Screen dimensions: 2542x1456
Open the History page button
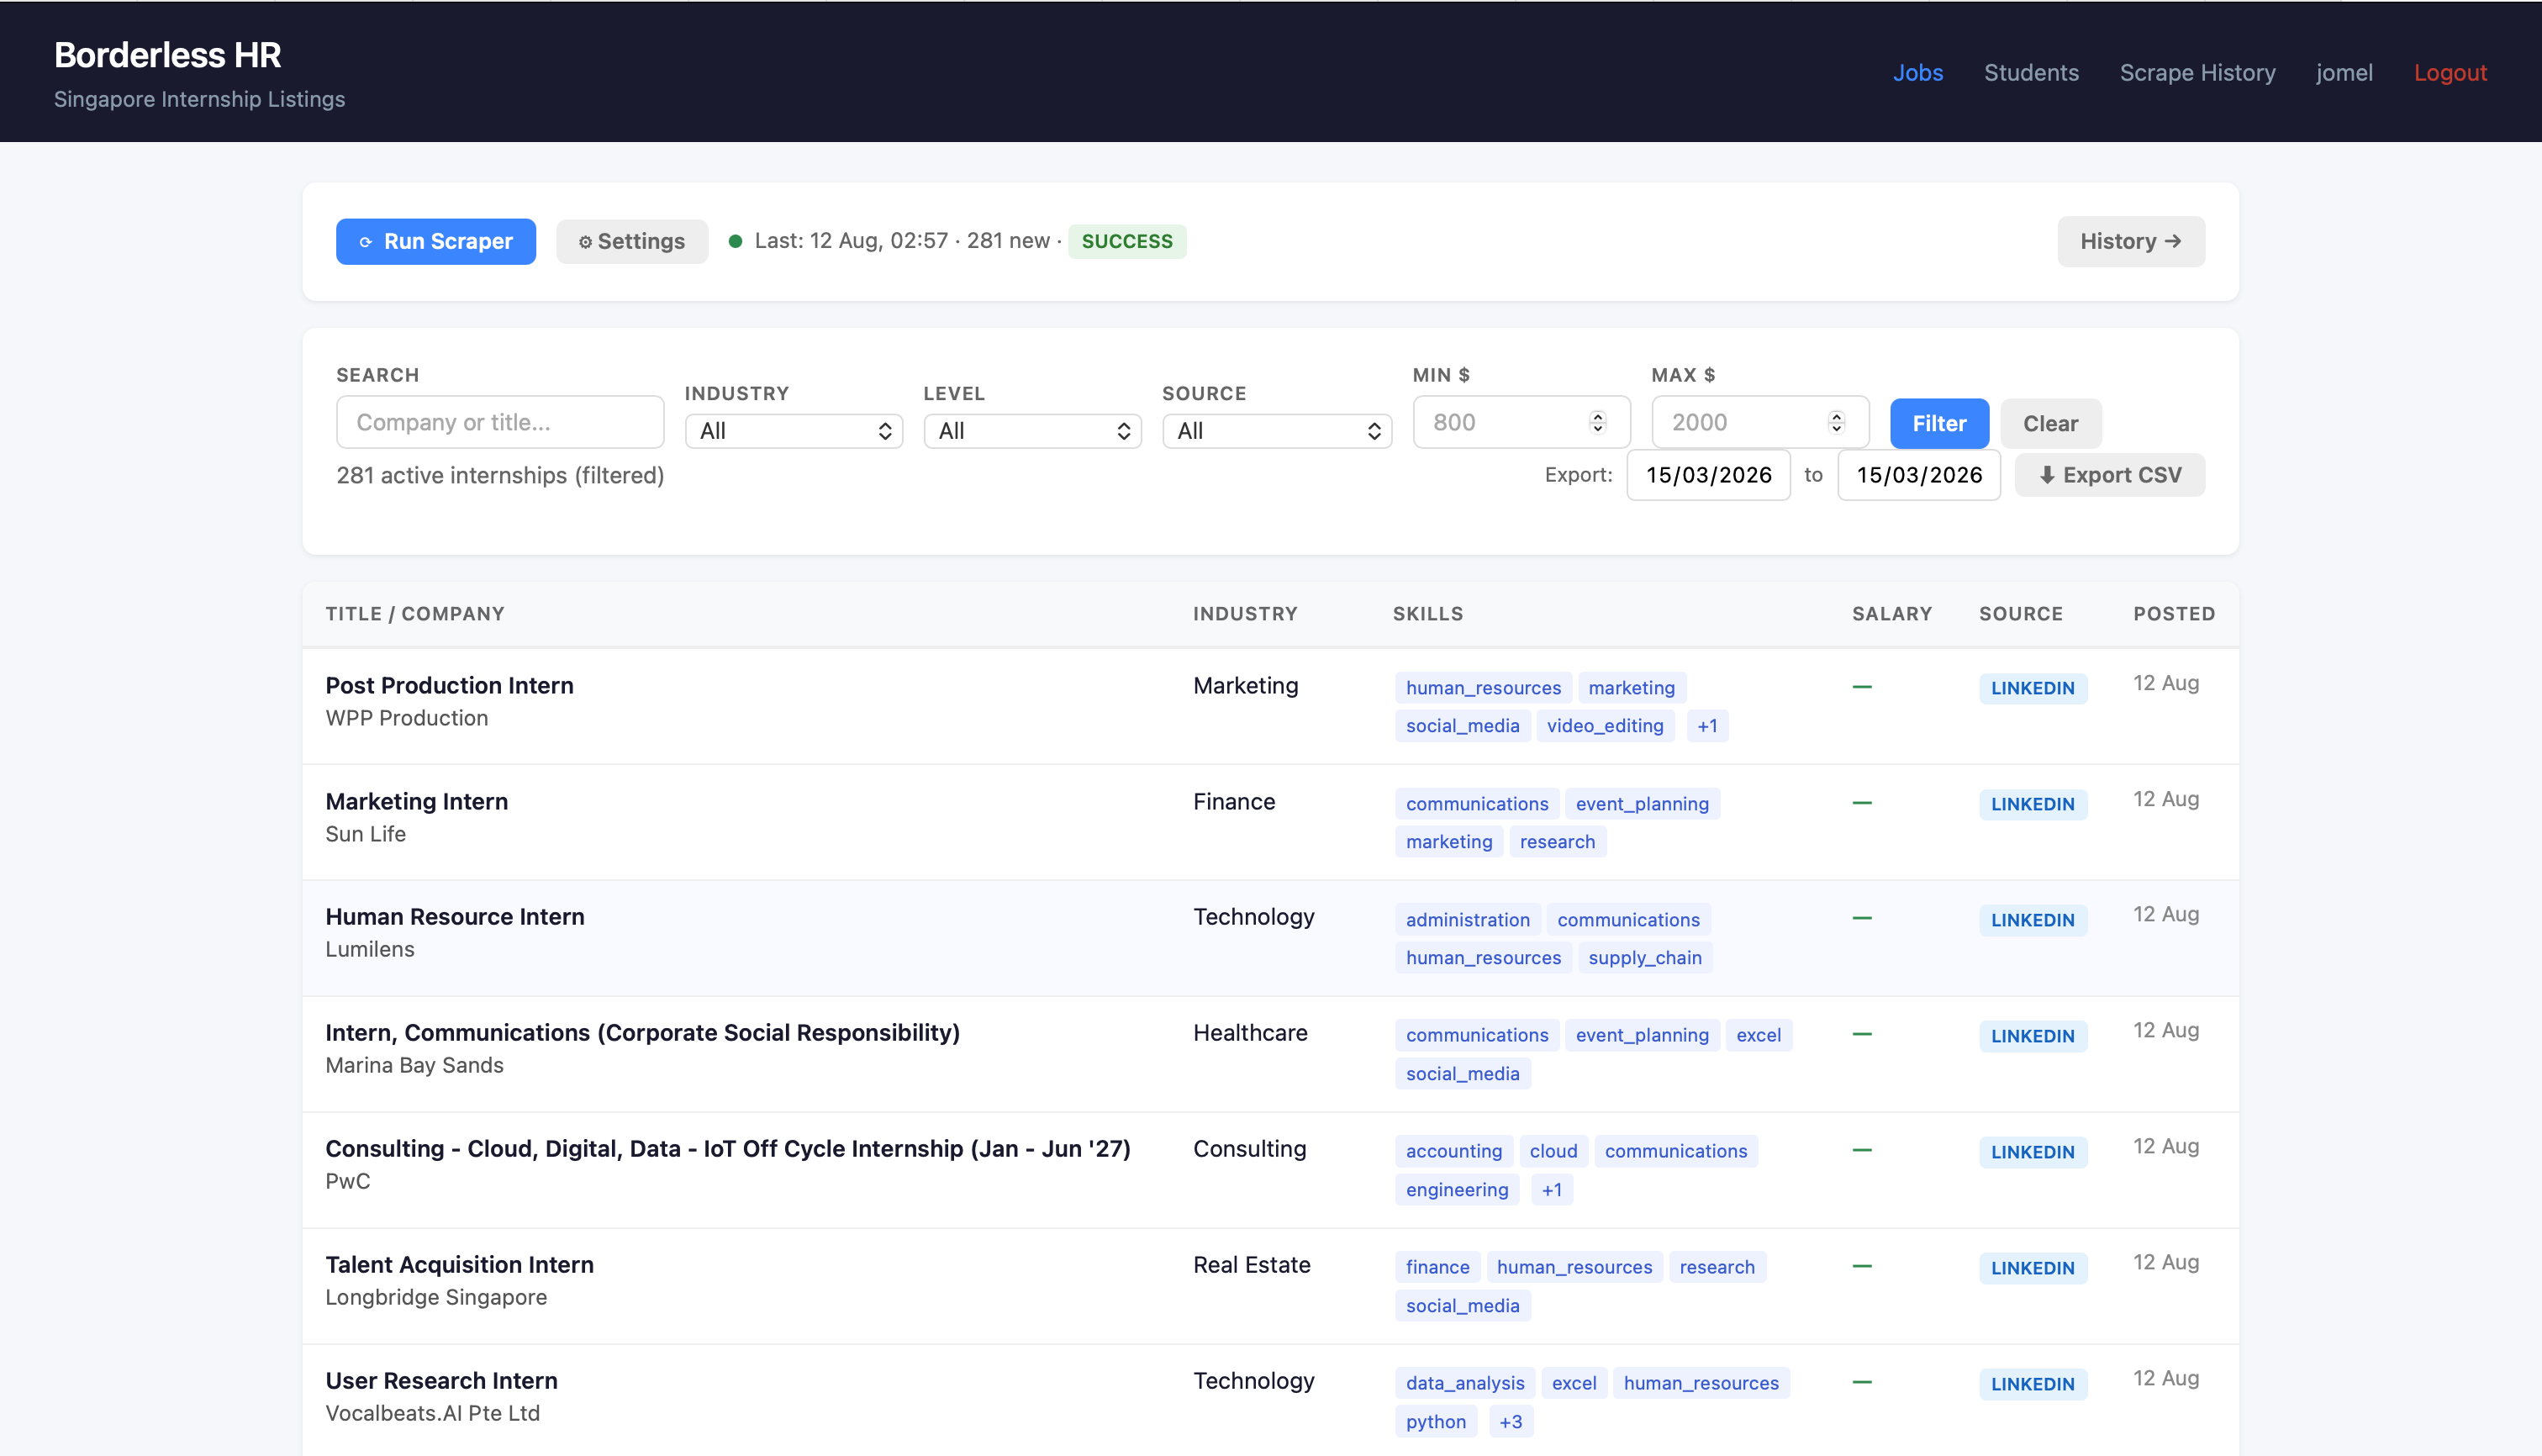(x=2130, y=241)
